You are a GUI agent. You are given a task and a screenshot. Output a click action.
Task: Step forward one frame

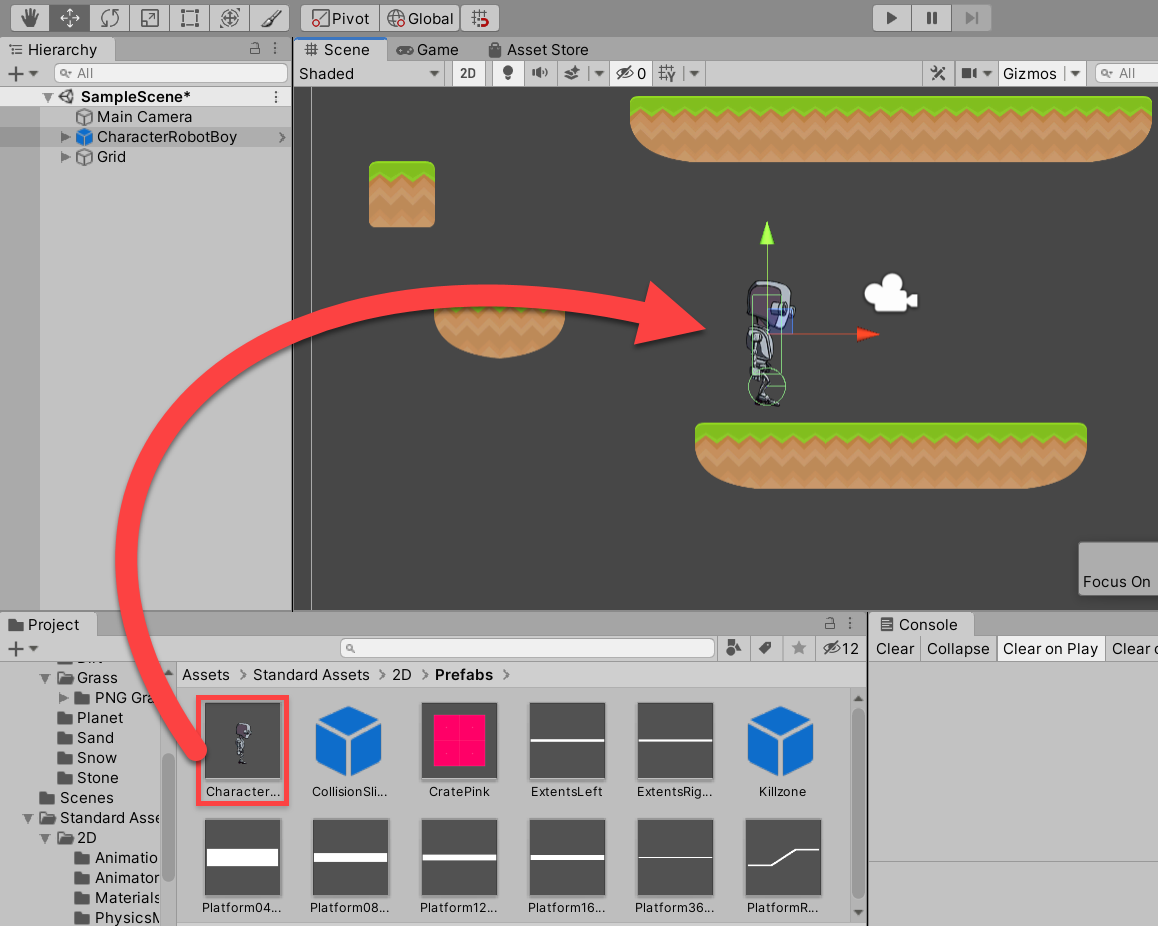(x=972, y=18)
